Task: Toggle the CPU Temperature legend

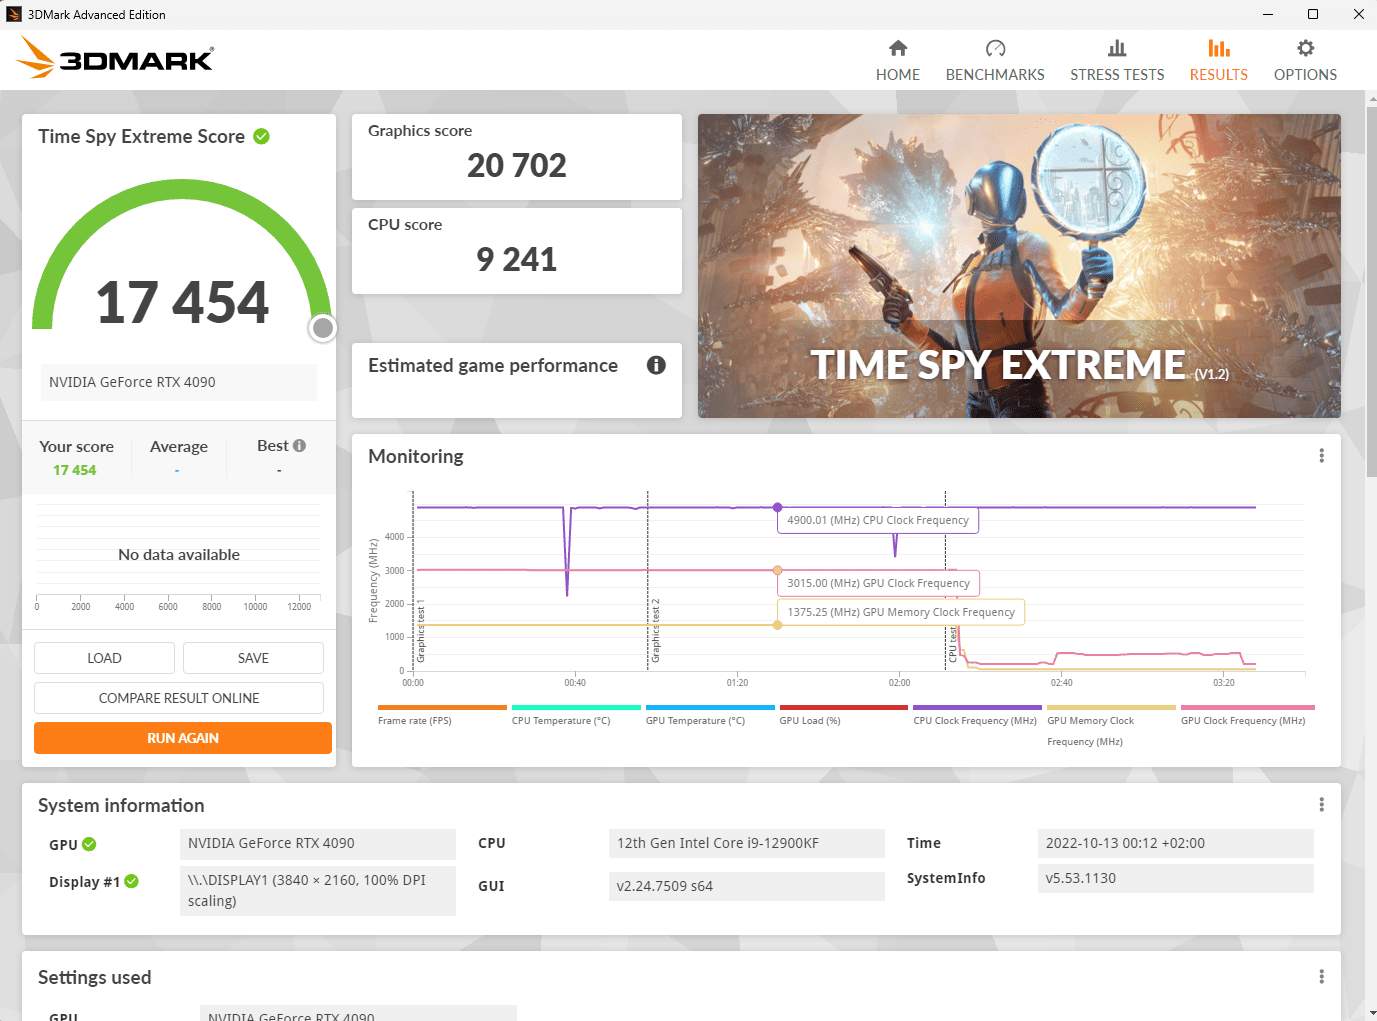Action: [575, 715]
